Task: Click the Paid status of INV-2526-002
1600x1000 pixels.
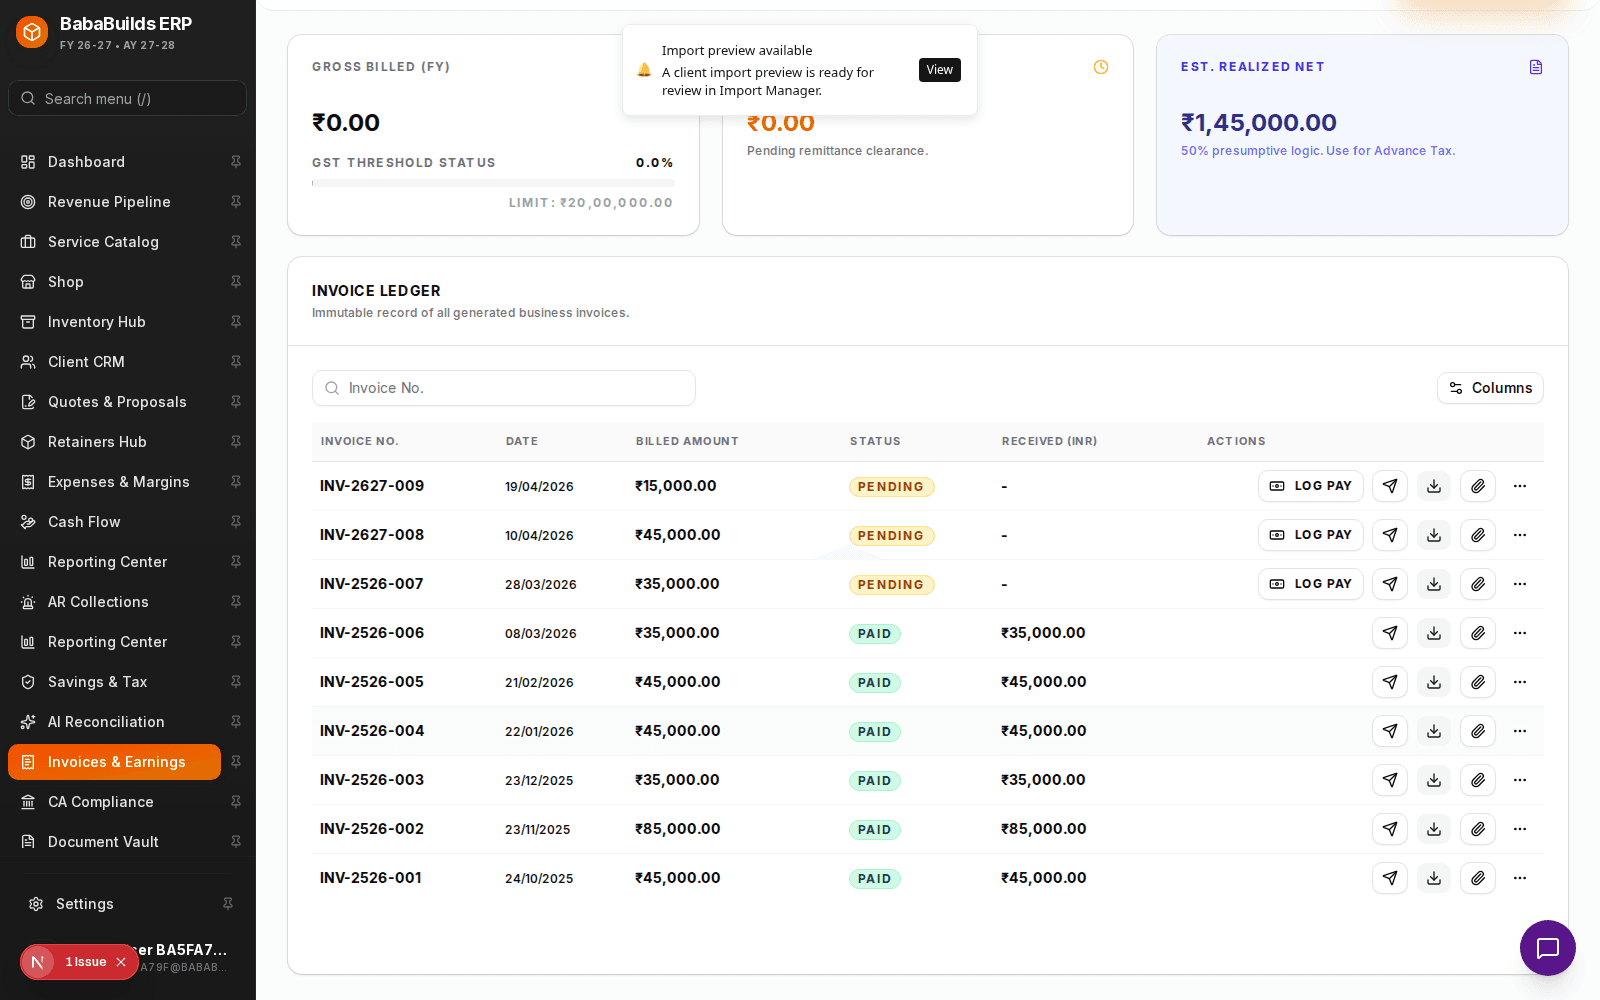Action: click(x=874, y=830)
